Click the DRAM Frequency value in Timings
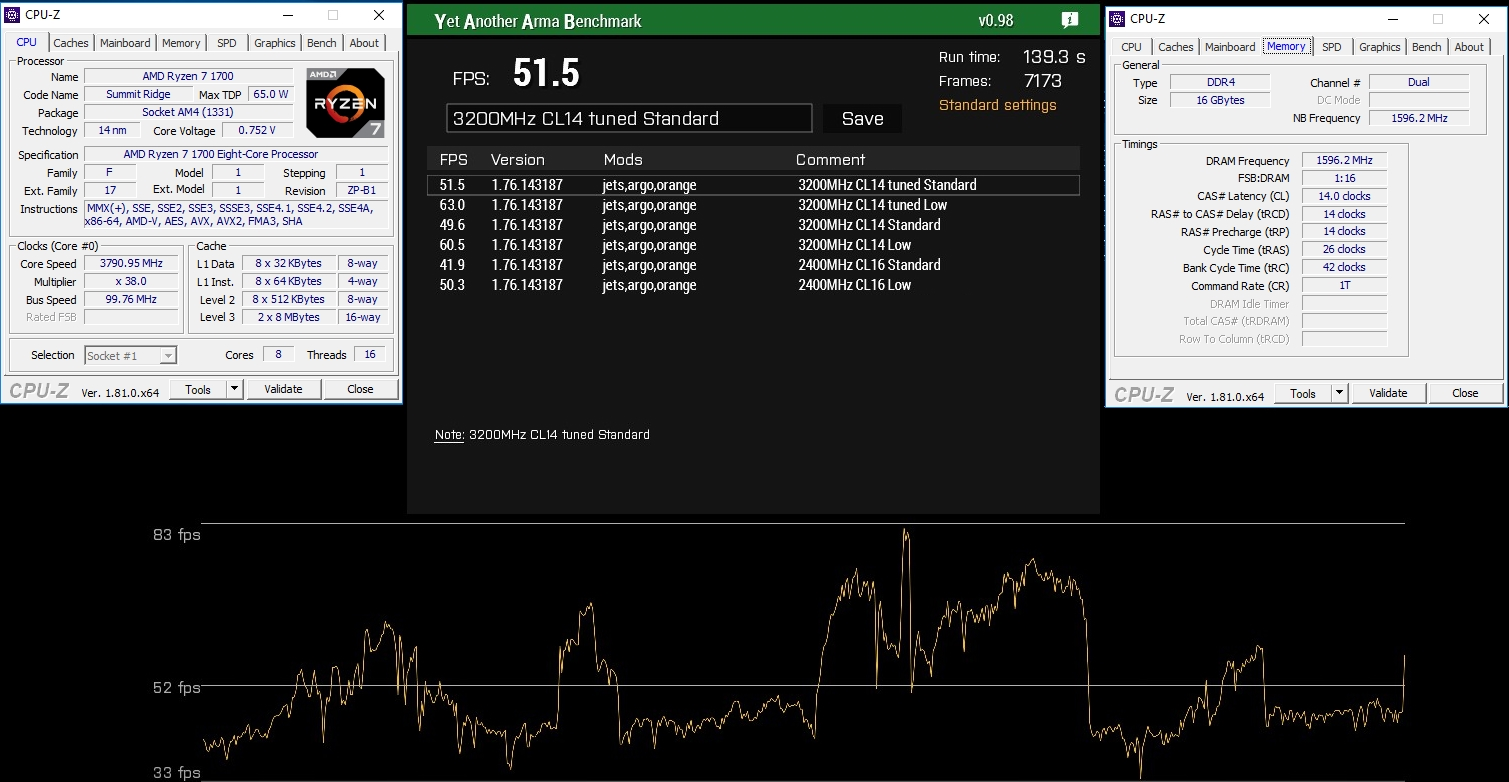 [1344, 161]
